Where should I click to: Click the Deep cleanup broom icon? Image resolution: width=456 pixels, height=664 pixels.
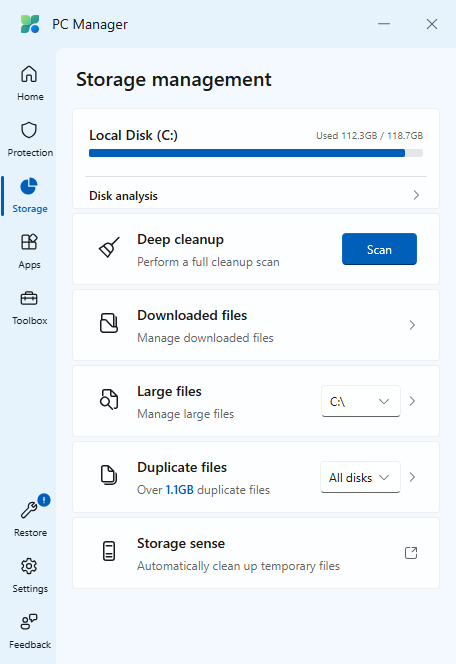click(109, 247)
